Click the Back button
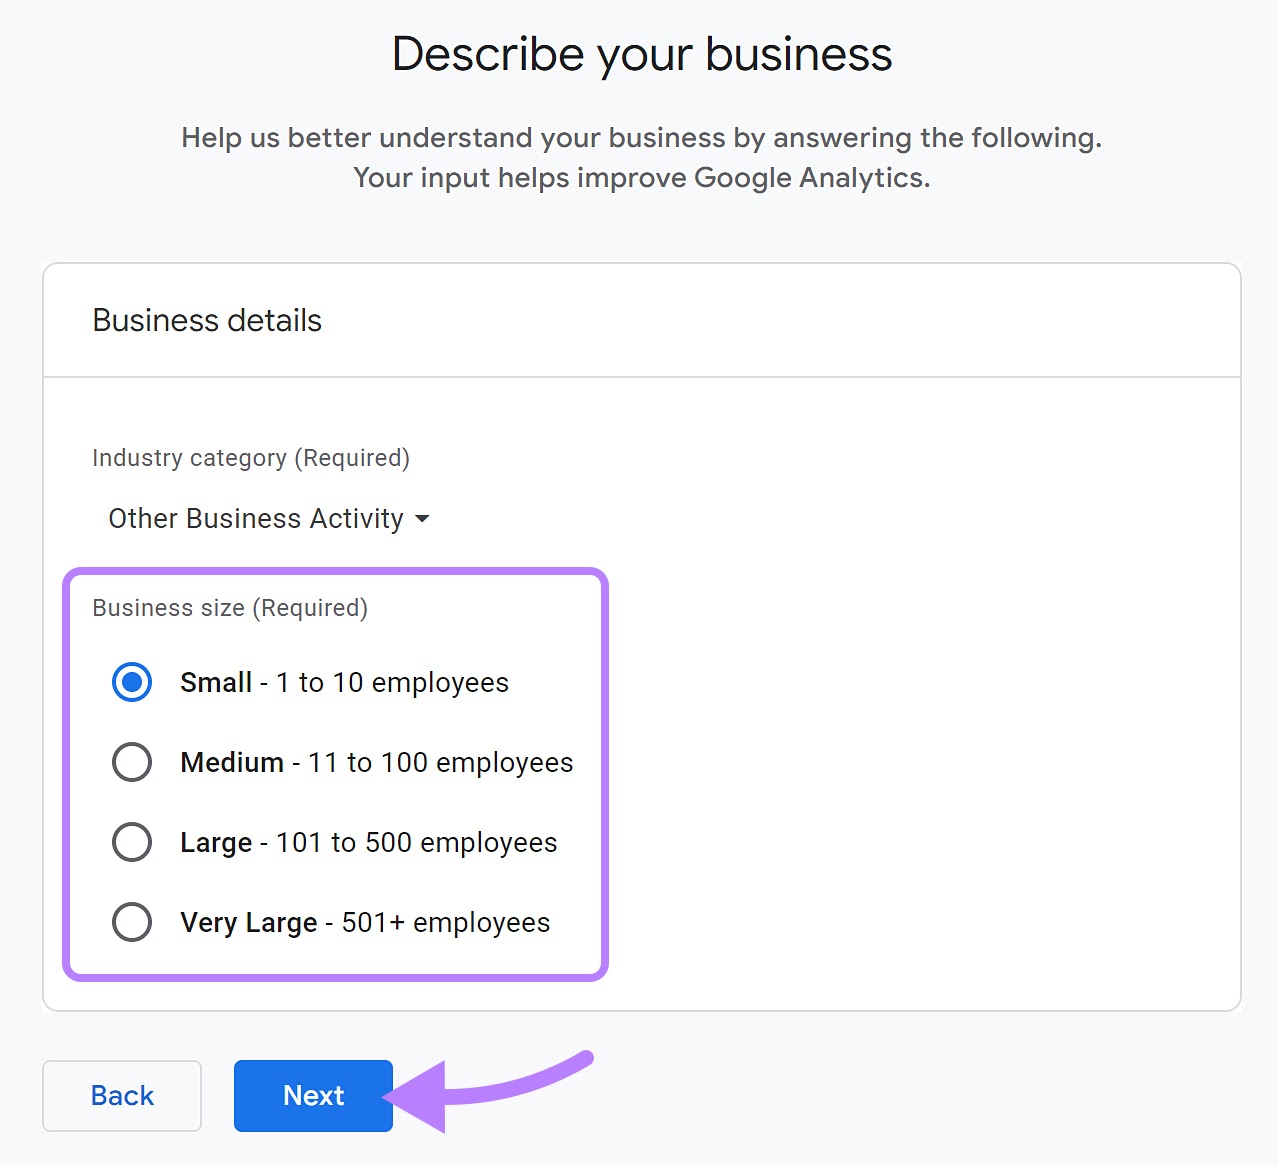 click(x=121, y=1095)
